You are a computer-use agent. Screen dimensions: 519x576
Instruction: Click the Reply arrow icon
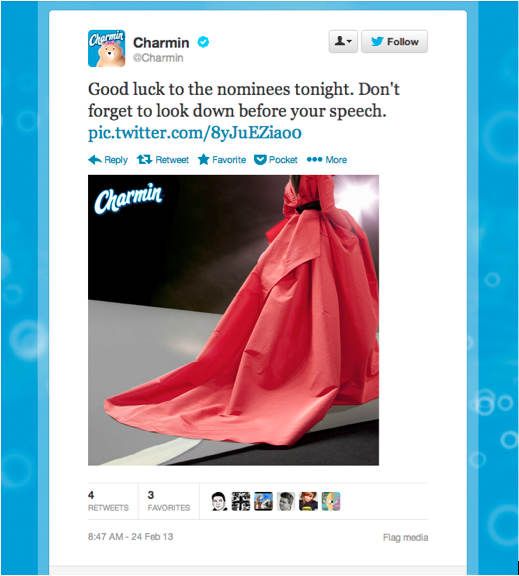[x=95, y=160]
